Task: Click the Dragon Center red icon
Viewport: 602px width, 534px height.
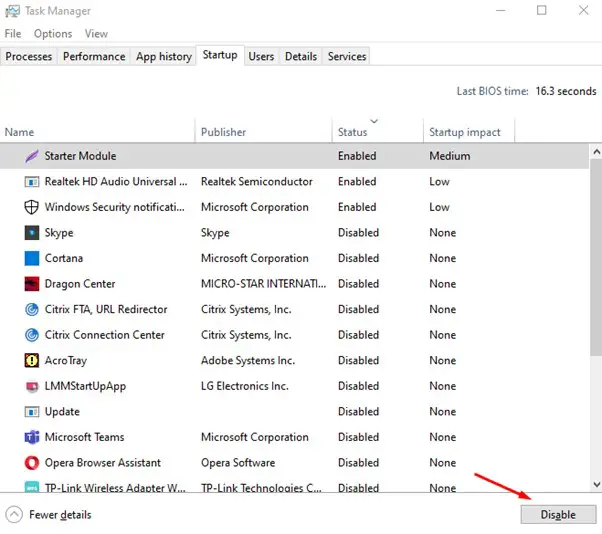Action: point(32,284)
